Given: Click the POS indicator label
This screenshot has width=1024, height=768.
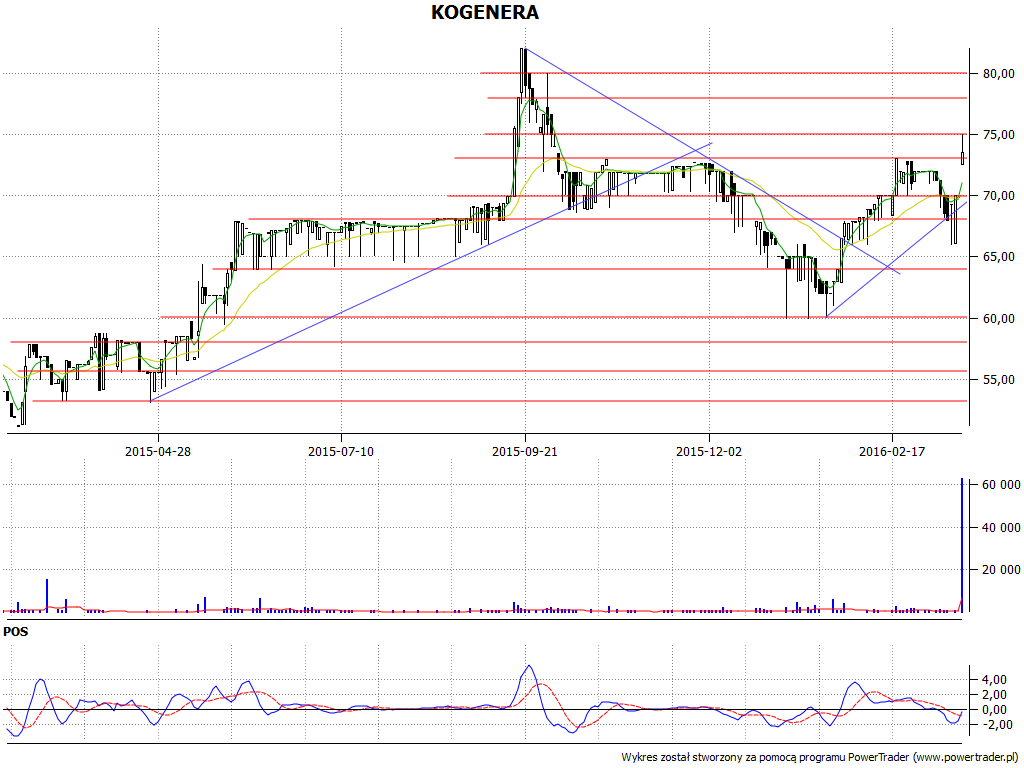Looking at the screenshot, I should (16, 632).
